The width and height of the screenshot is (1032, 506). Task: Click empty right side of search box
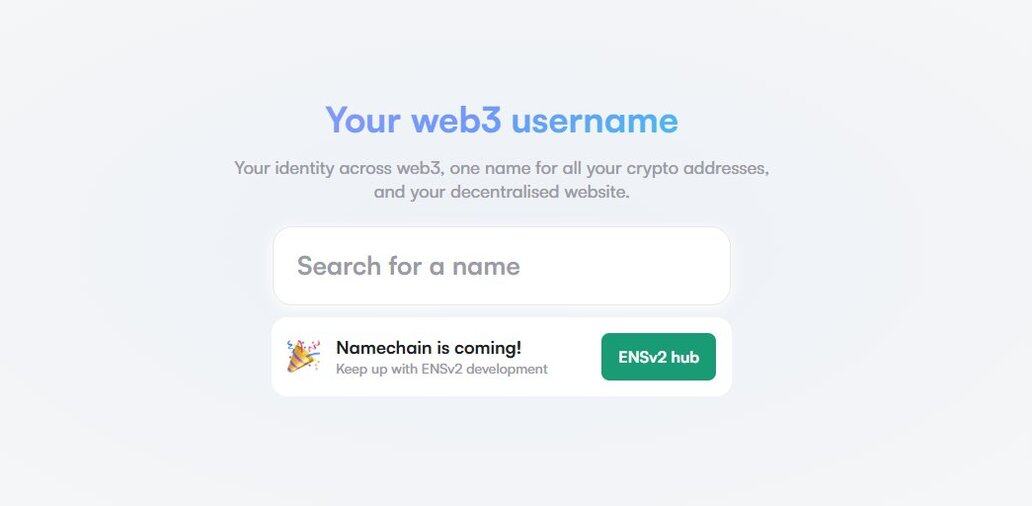[x=632, y=266]
